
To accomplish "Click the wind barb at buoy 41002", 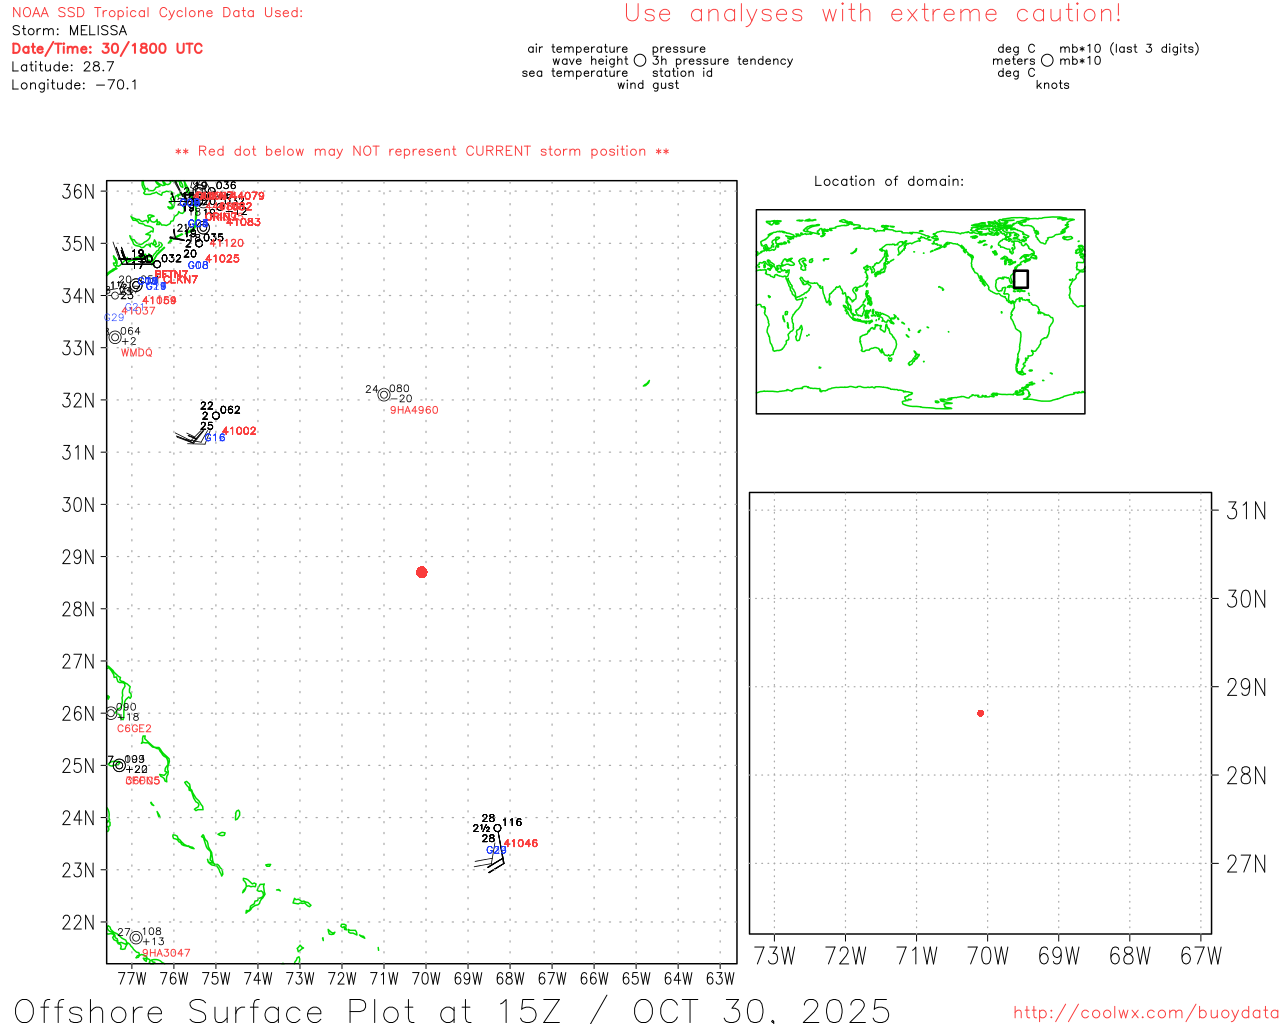I will pos(191,437).
